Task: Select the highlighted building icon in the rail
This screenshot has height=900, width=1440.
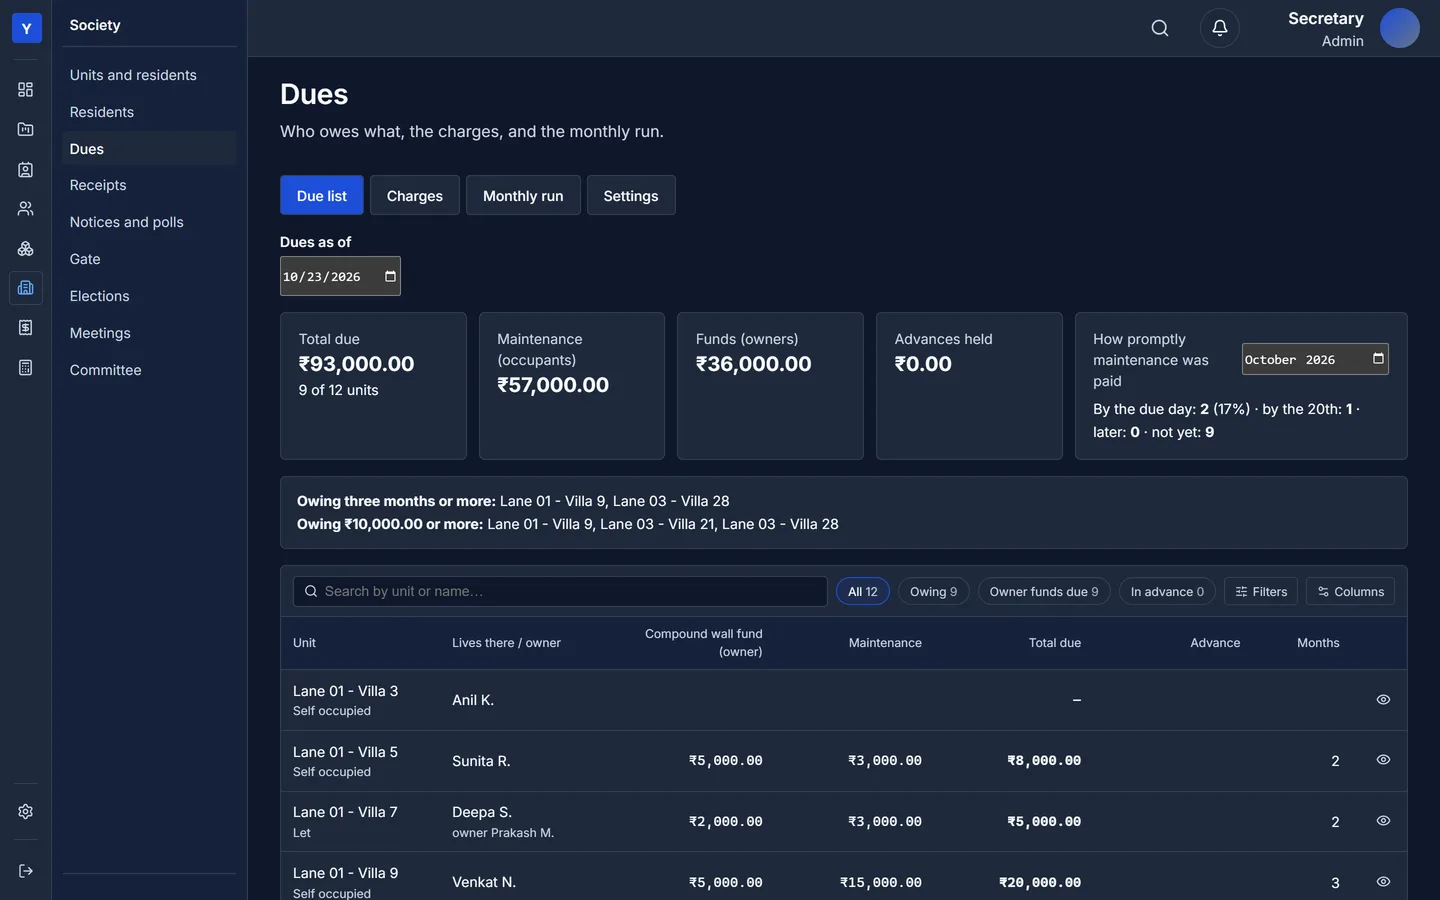Action: coord(26,288)
